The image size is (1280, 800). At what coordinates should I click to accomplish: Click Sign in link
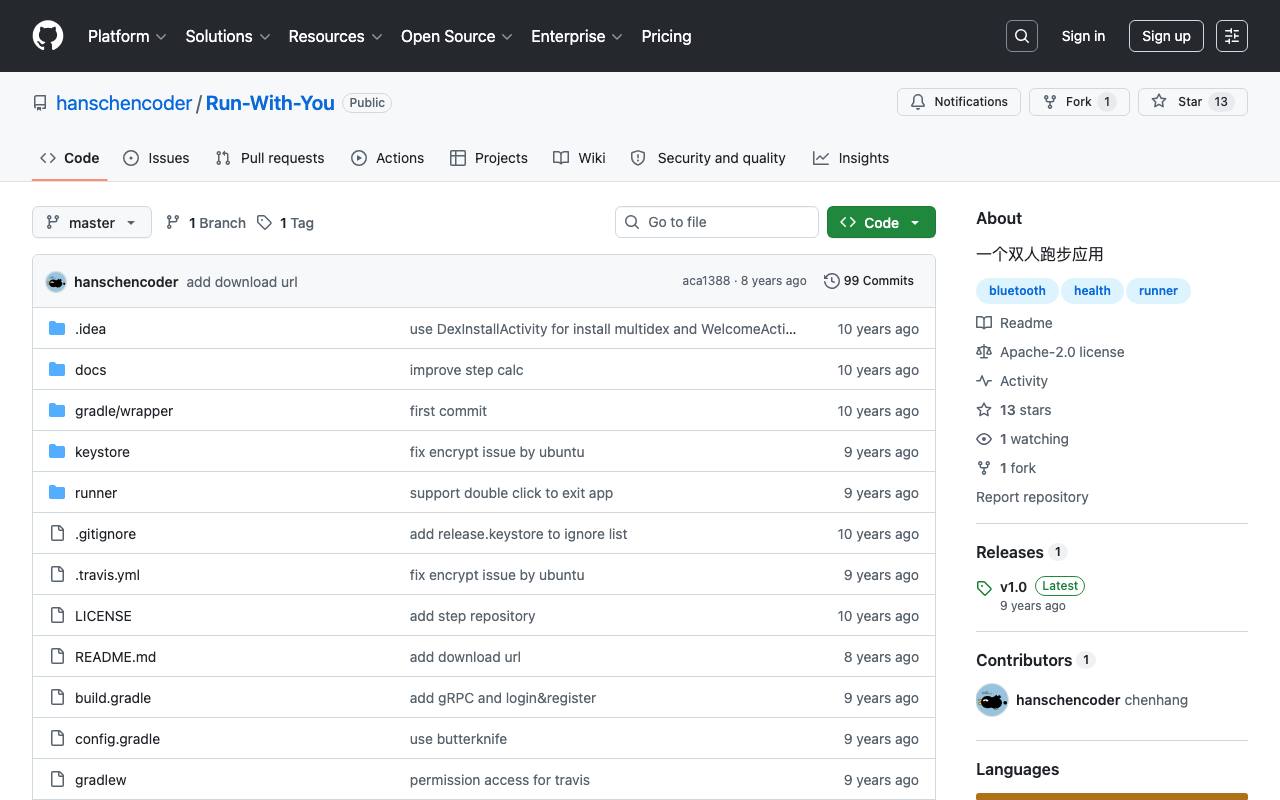(x=1083, y=36)
